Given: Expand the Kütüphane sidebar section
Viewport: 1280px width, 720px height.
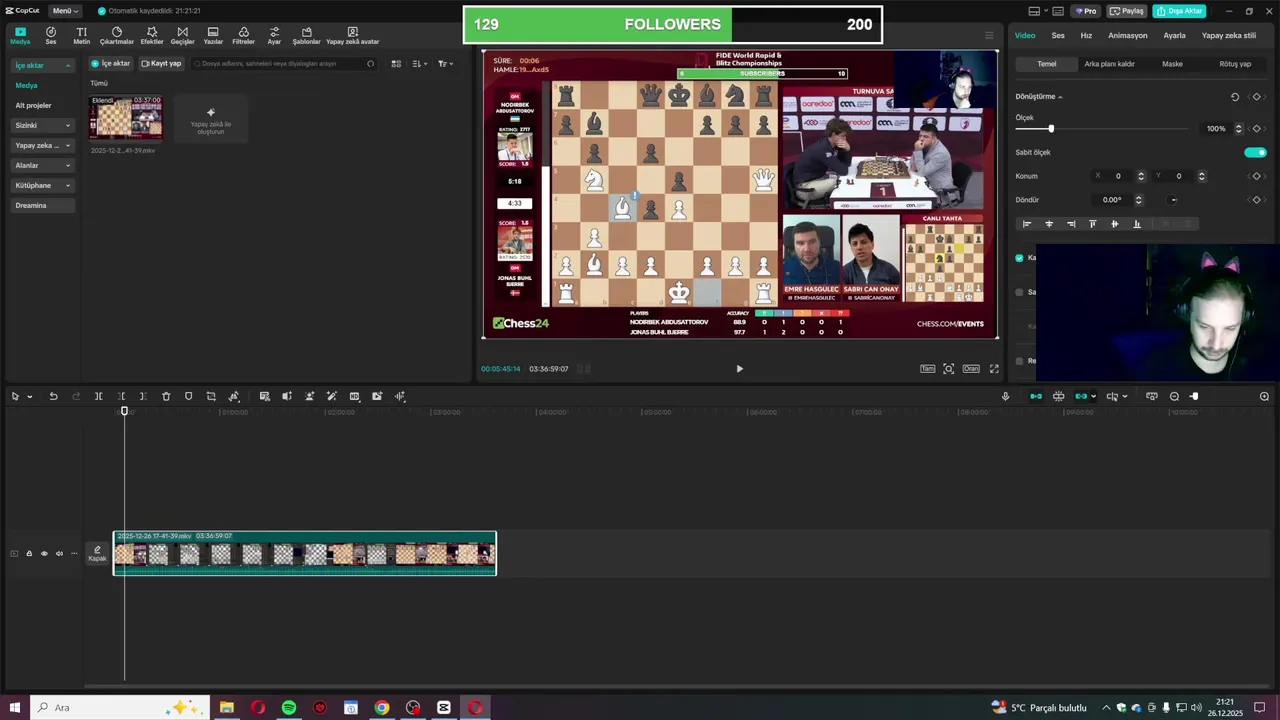Looking at the screenshot, I should click(43, 185).
